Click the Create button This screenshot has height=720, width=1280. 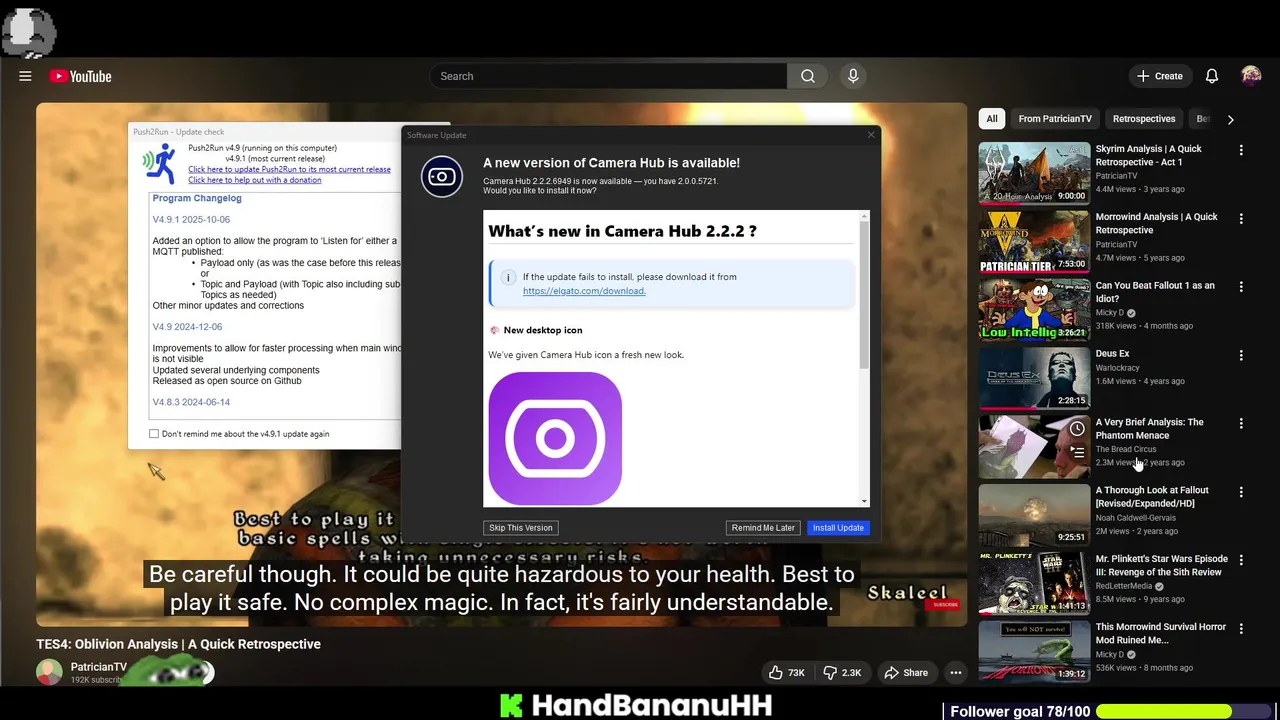pos(1160,76)
